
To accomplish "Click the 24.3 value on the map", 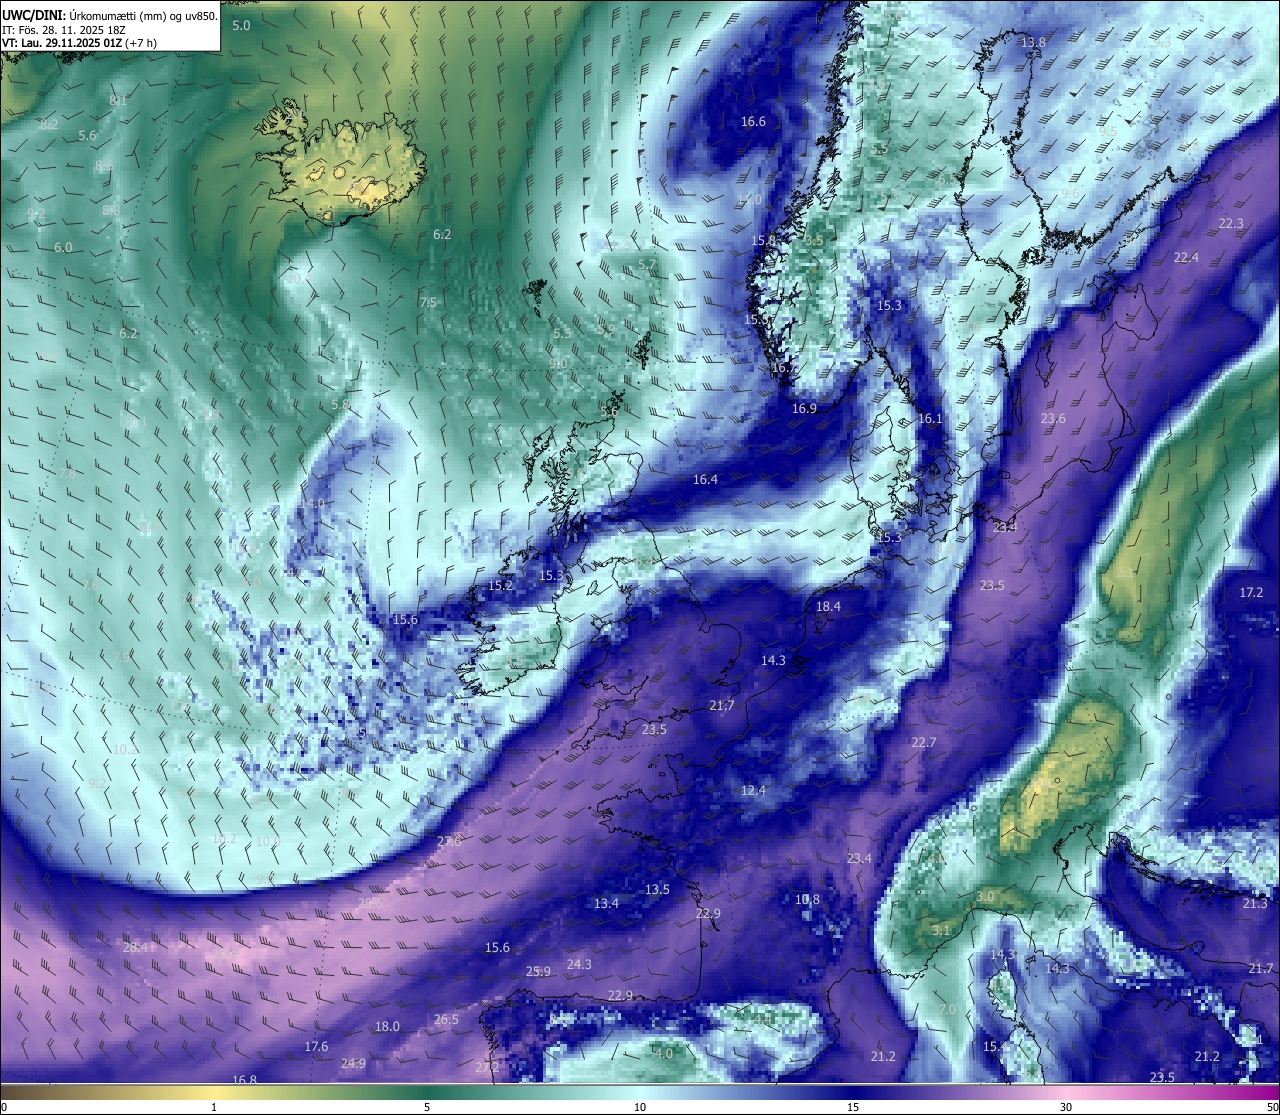I will (x=579, y=965).
